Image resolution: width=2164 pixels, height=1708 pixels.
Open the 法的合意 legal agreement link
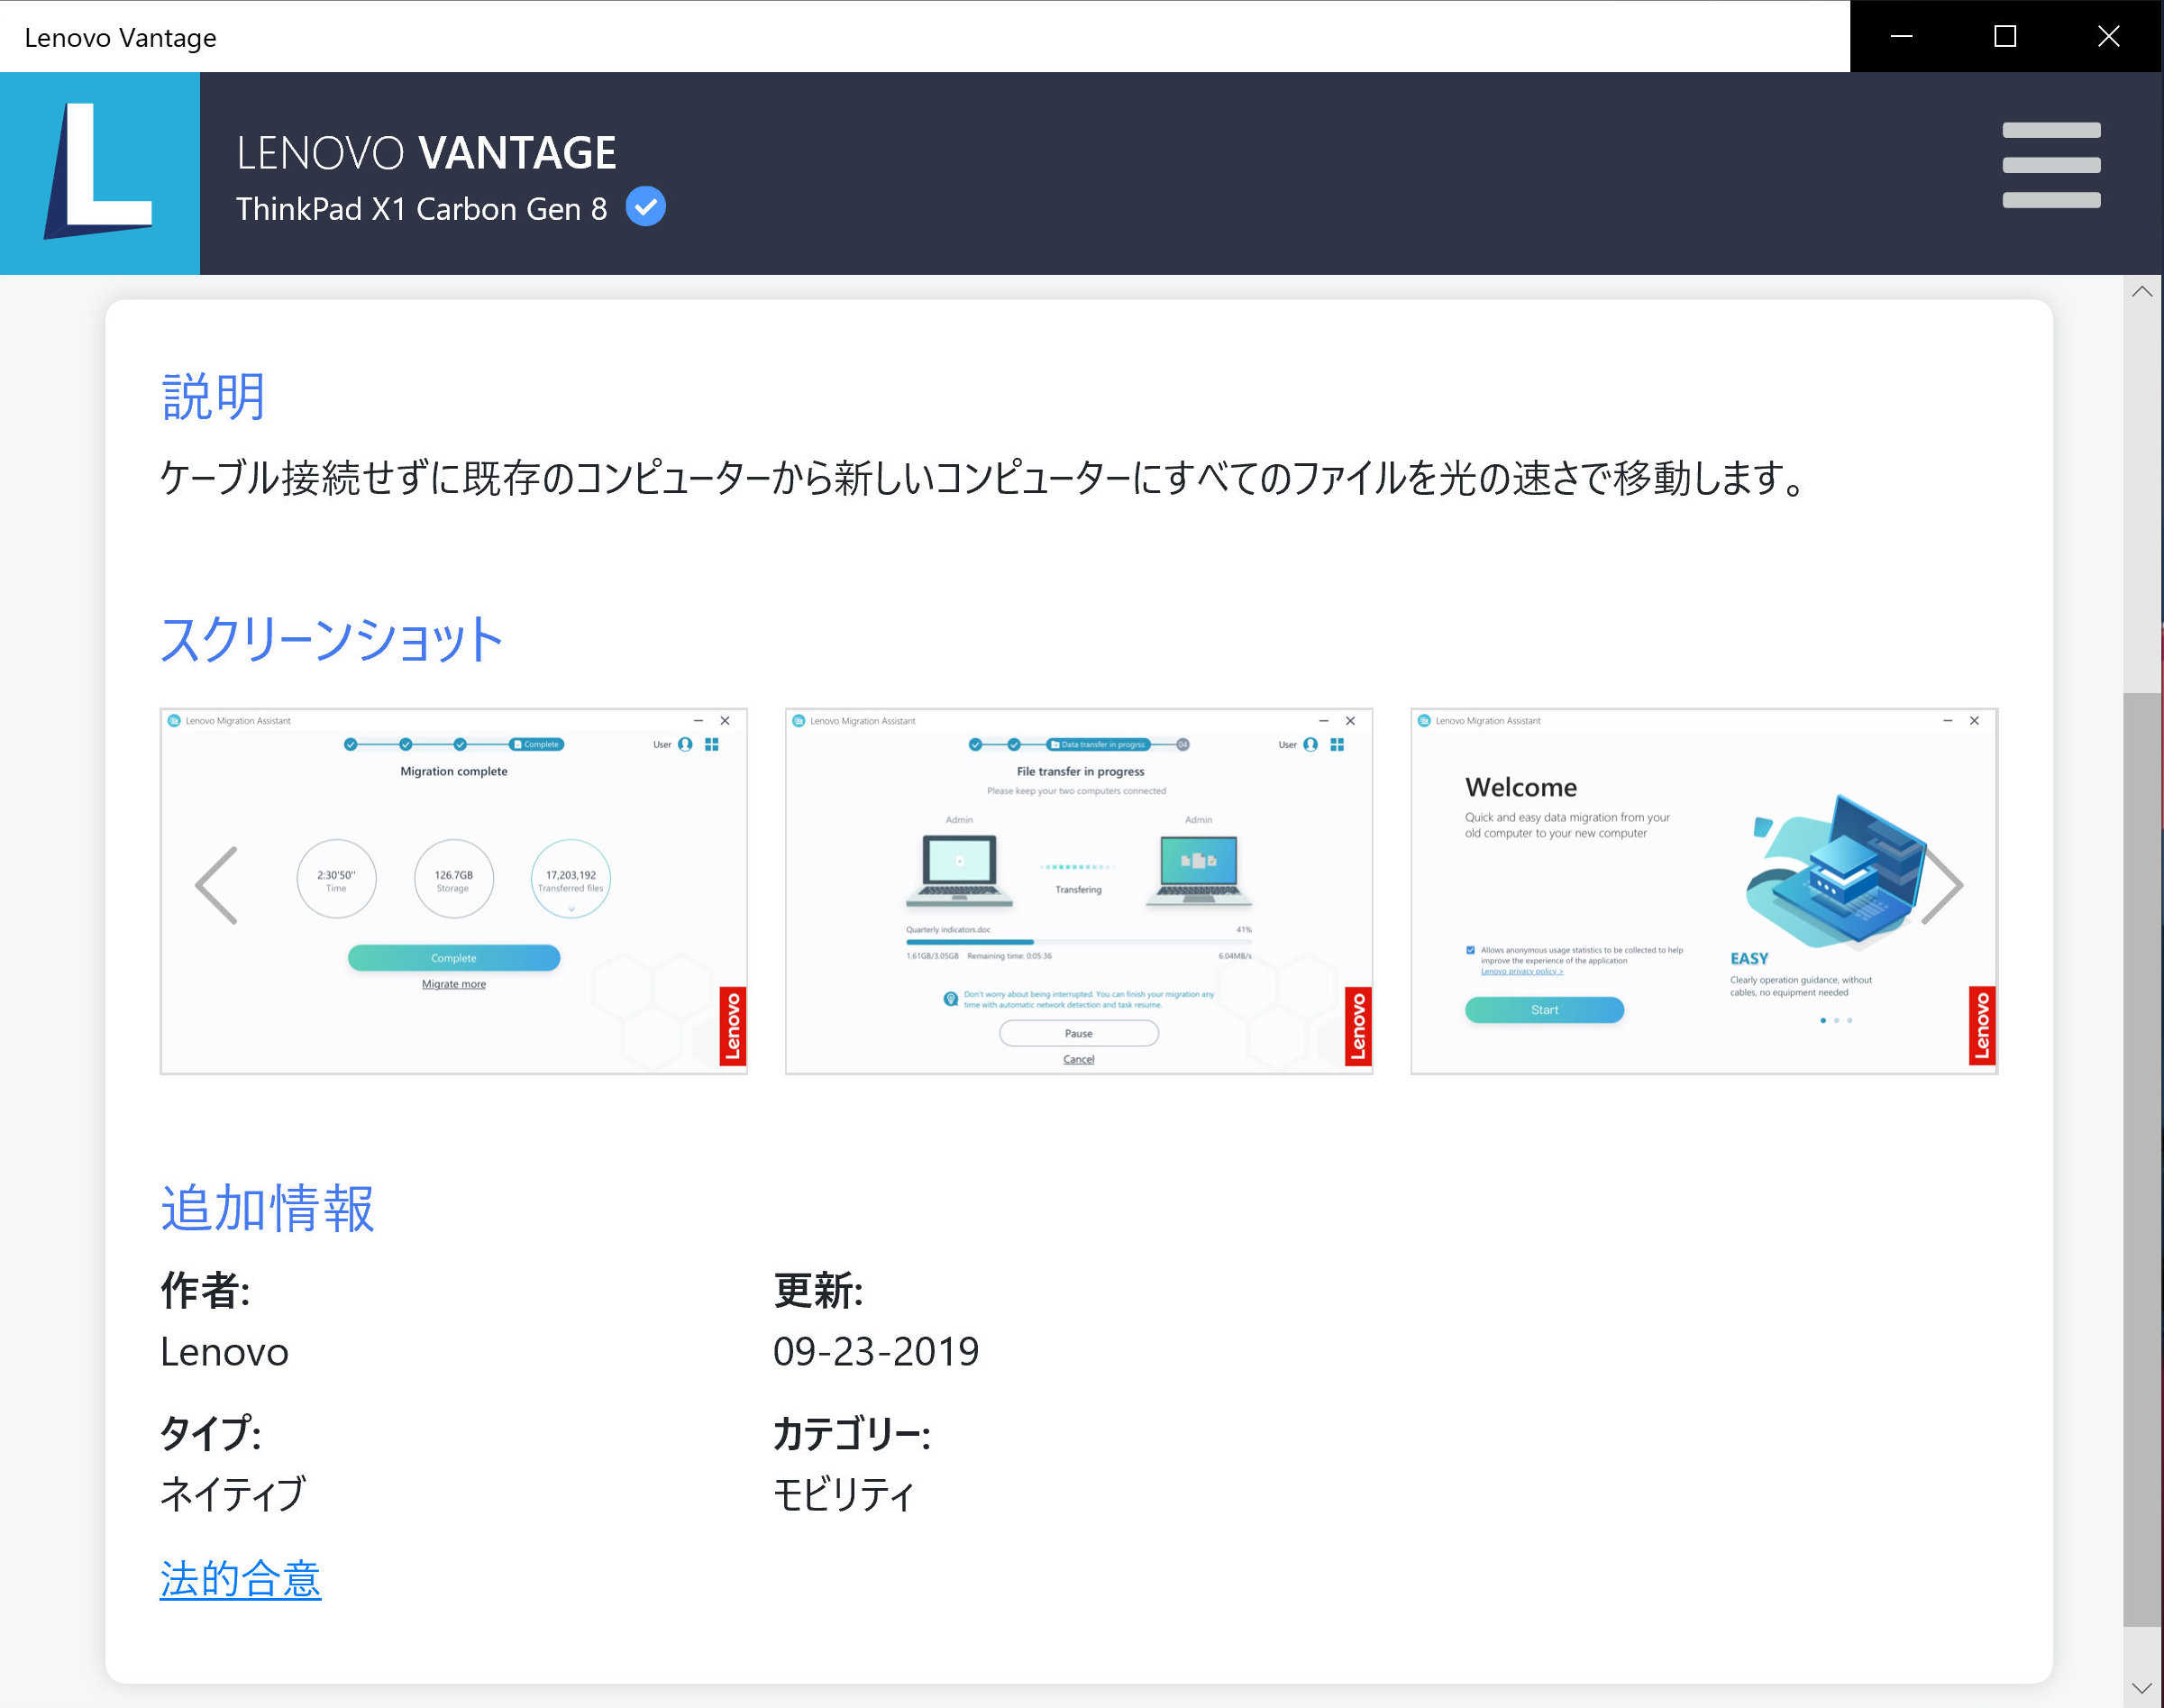point(241,1579)
